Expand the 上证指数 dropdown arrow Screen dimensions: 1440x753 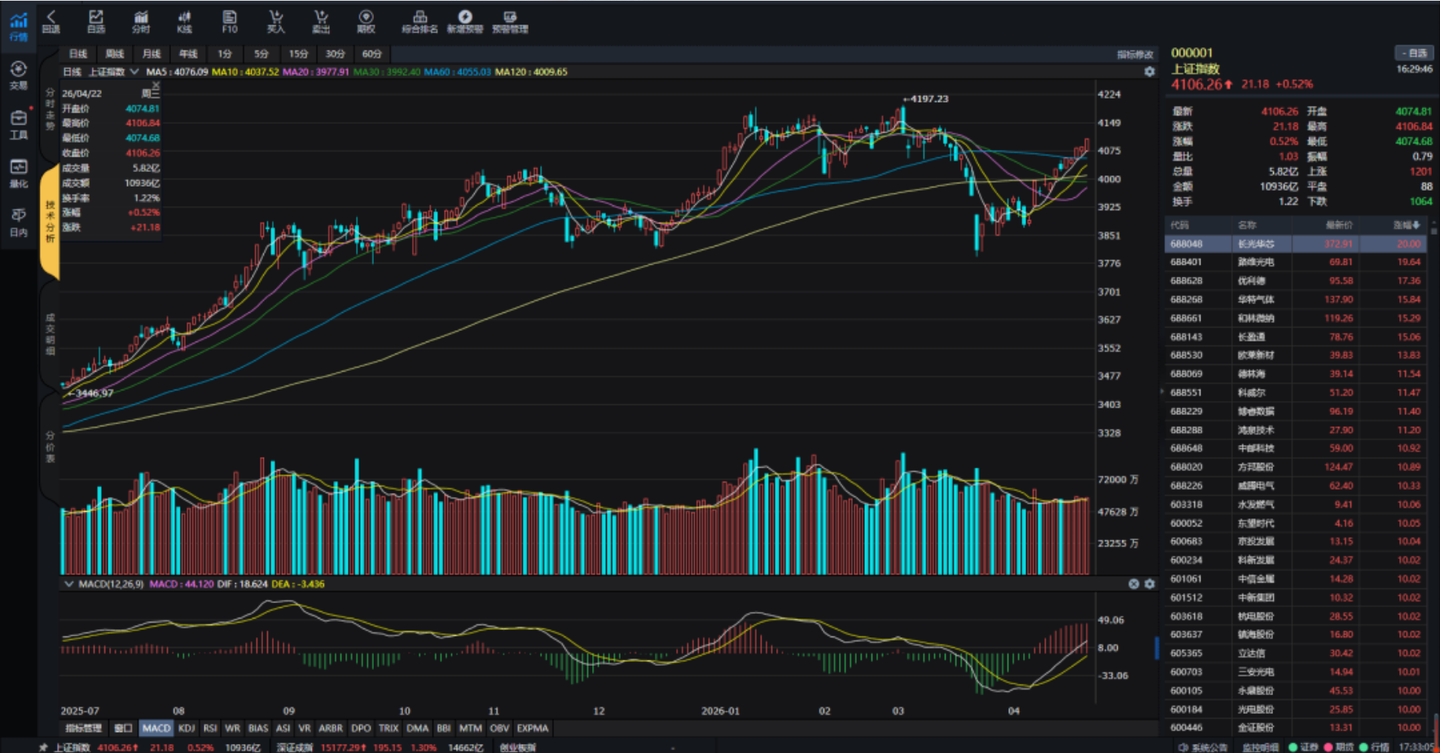pos(135,72)
